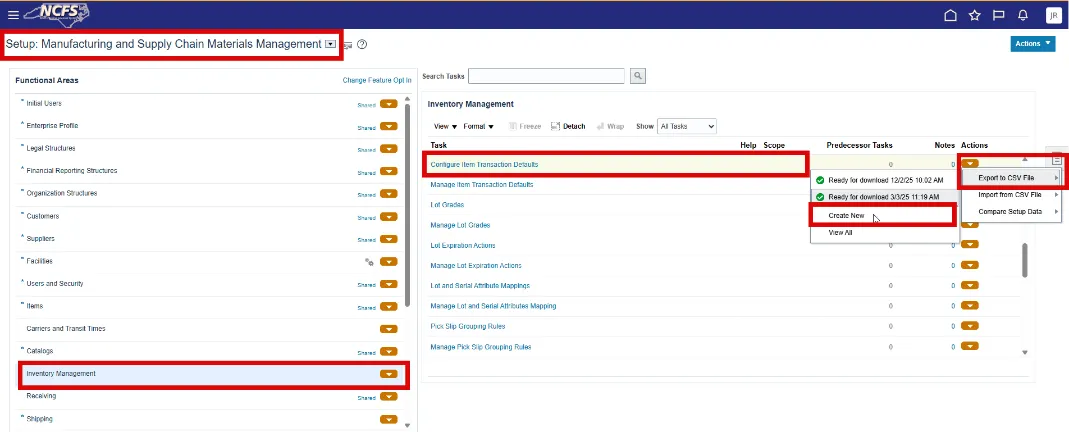Open Shipping actions dropdown
Viewport: 1069px width, 432px height.
[389, 419]
